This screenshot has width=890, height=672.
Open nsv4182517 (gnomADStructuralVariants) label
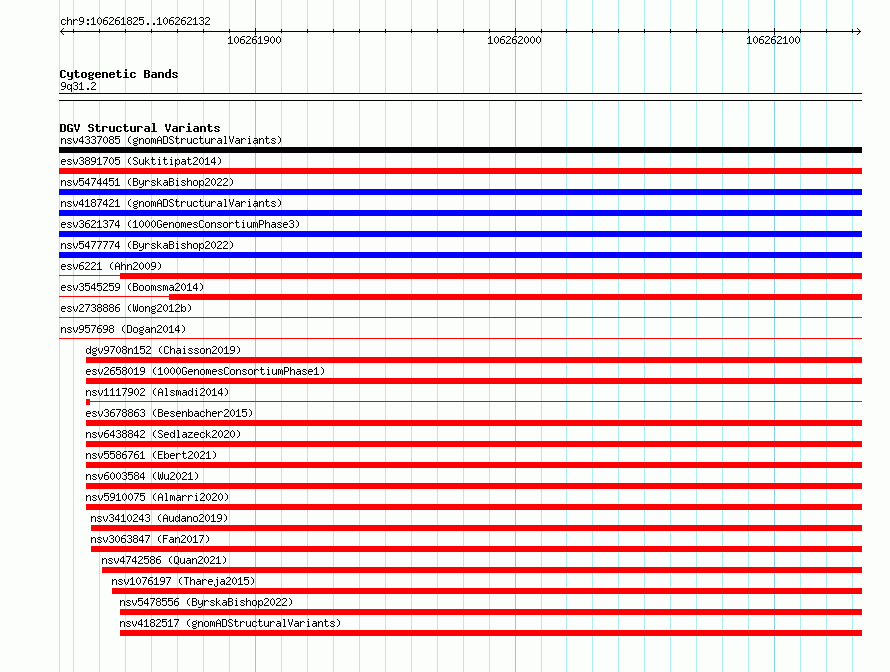(230, 623)
